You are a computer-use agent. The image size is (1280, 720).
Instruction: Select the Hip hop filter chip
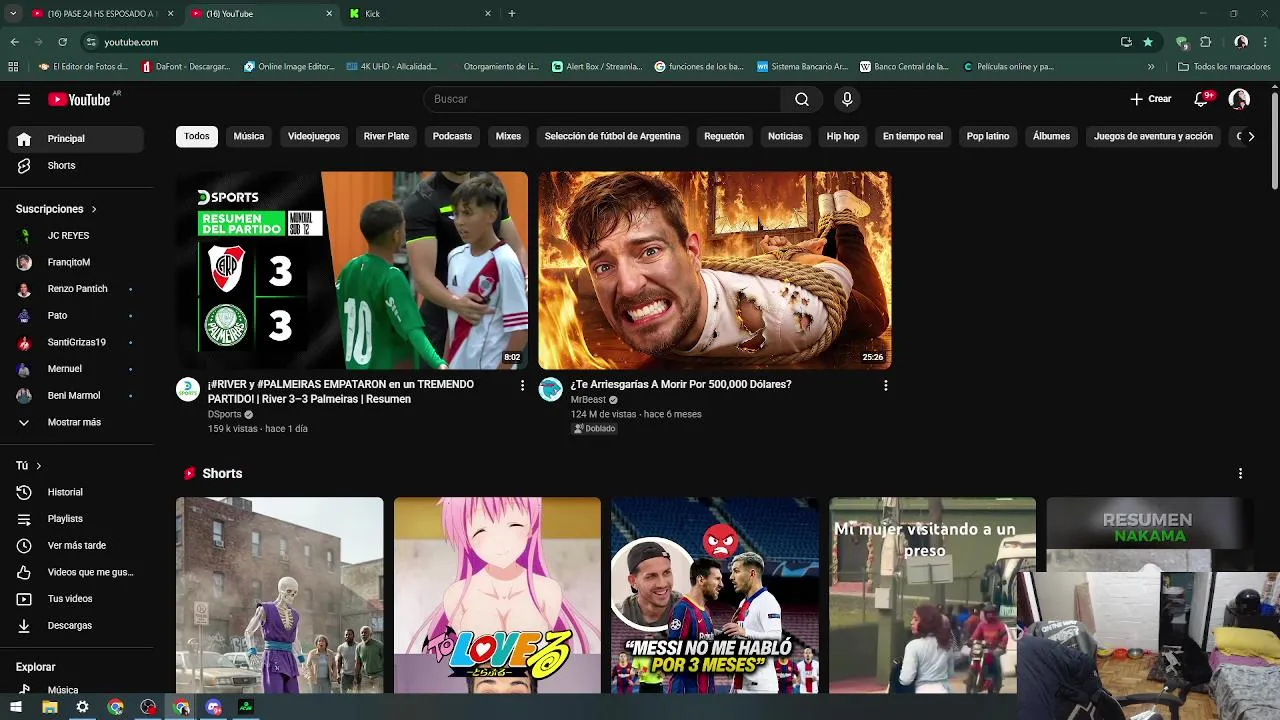tap(843, 136)
